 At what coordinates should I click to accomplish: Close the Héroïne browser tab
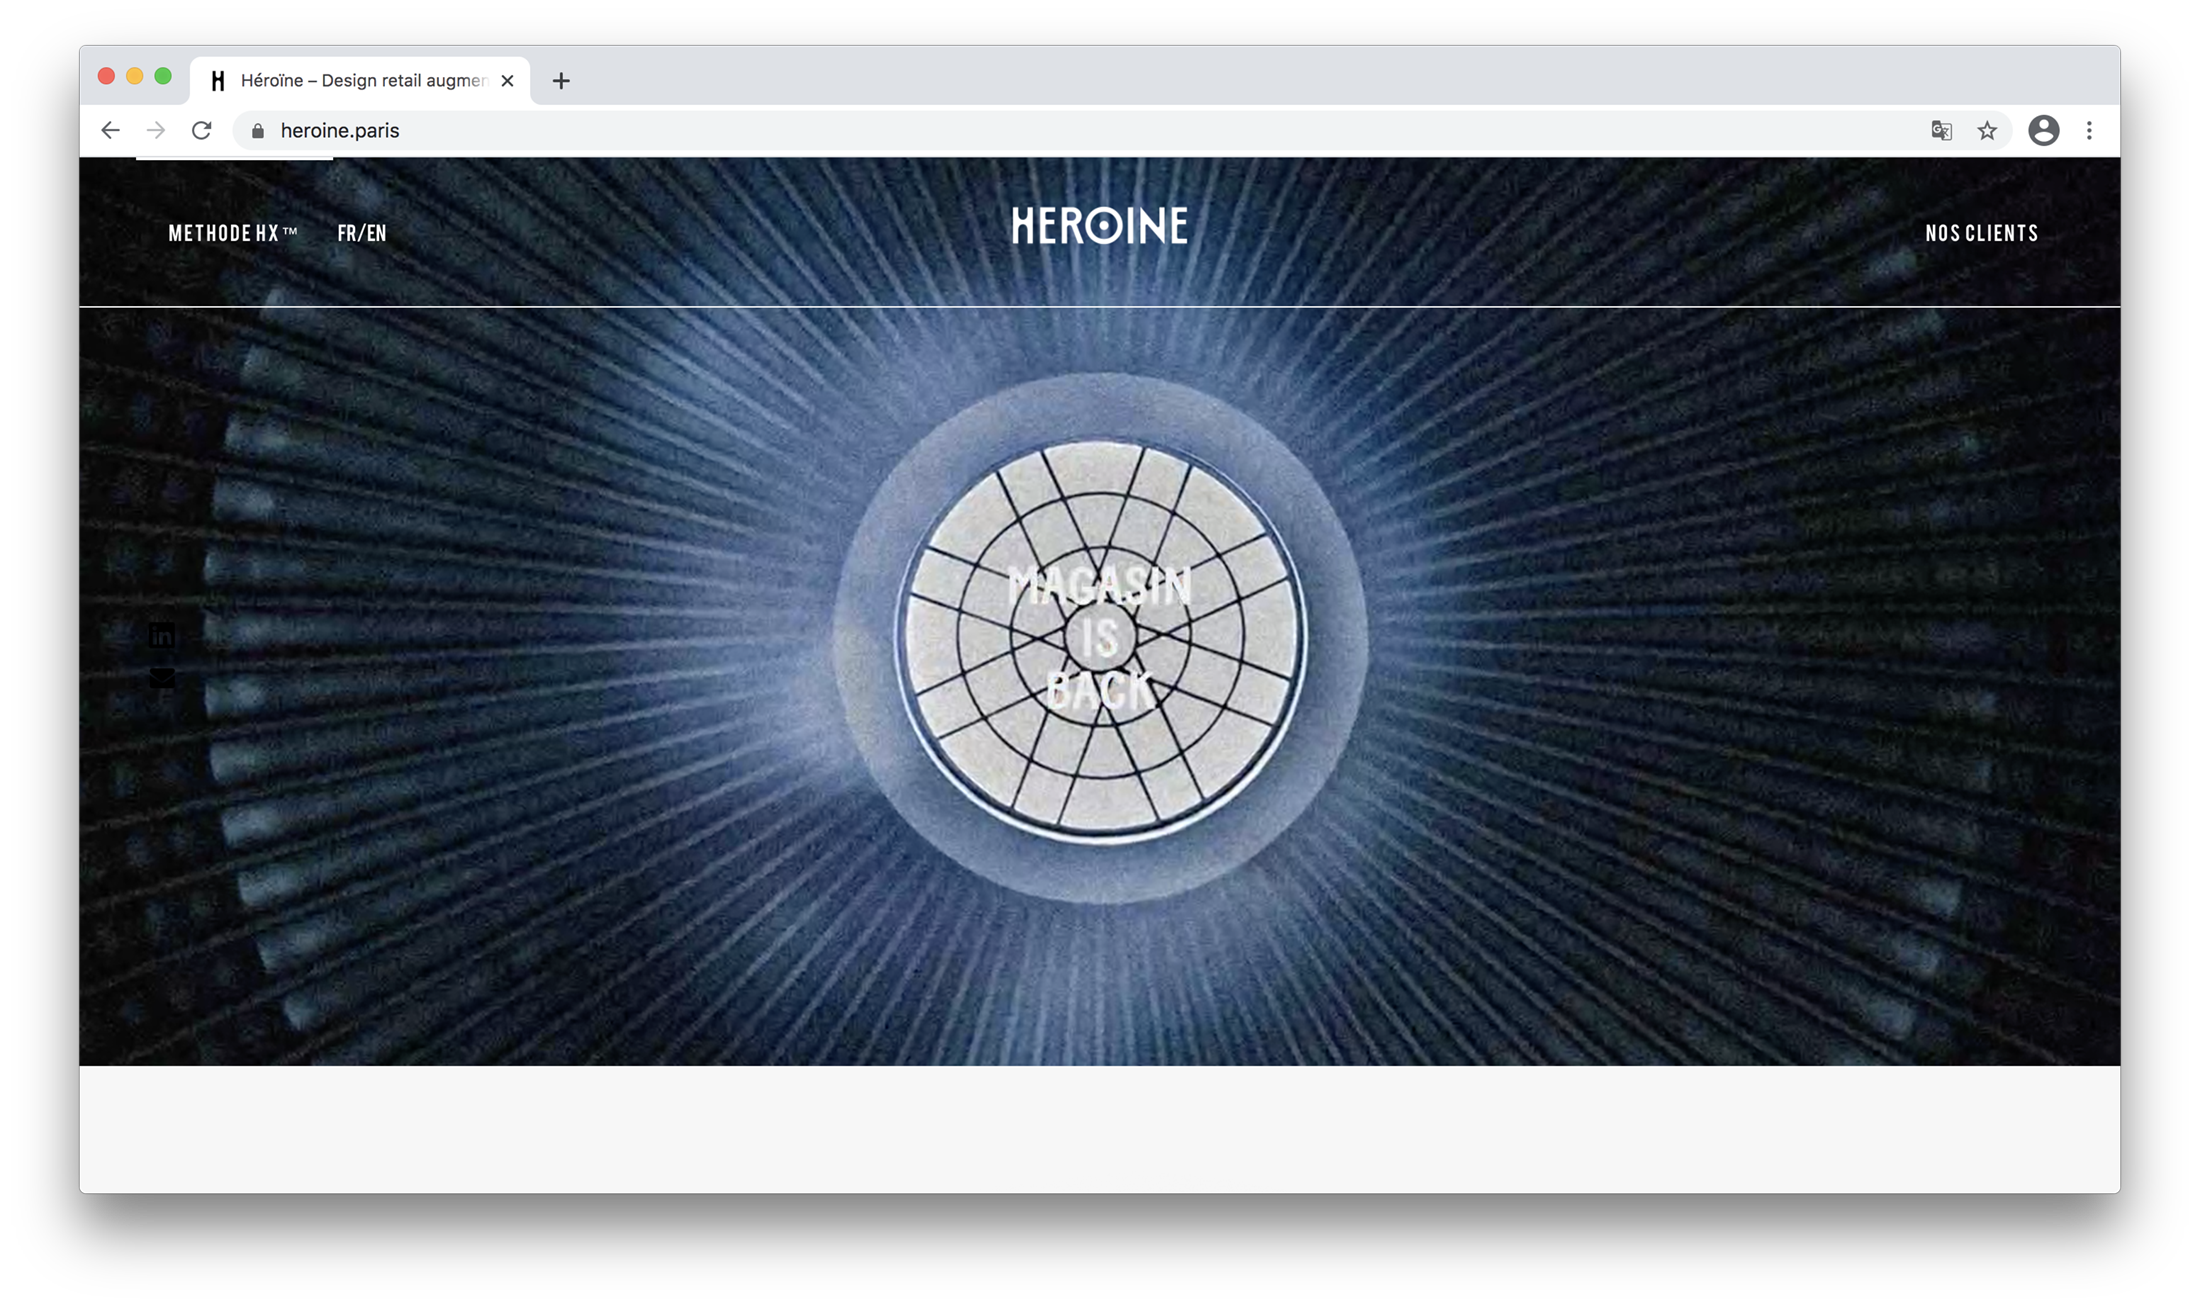click(508, 81)
